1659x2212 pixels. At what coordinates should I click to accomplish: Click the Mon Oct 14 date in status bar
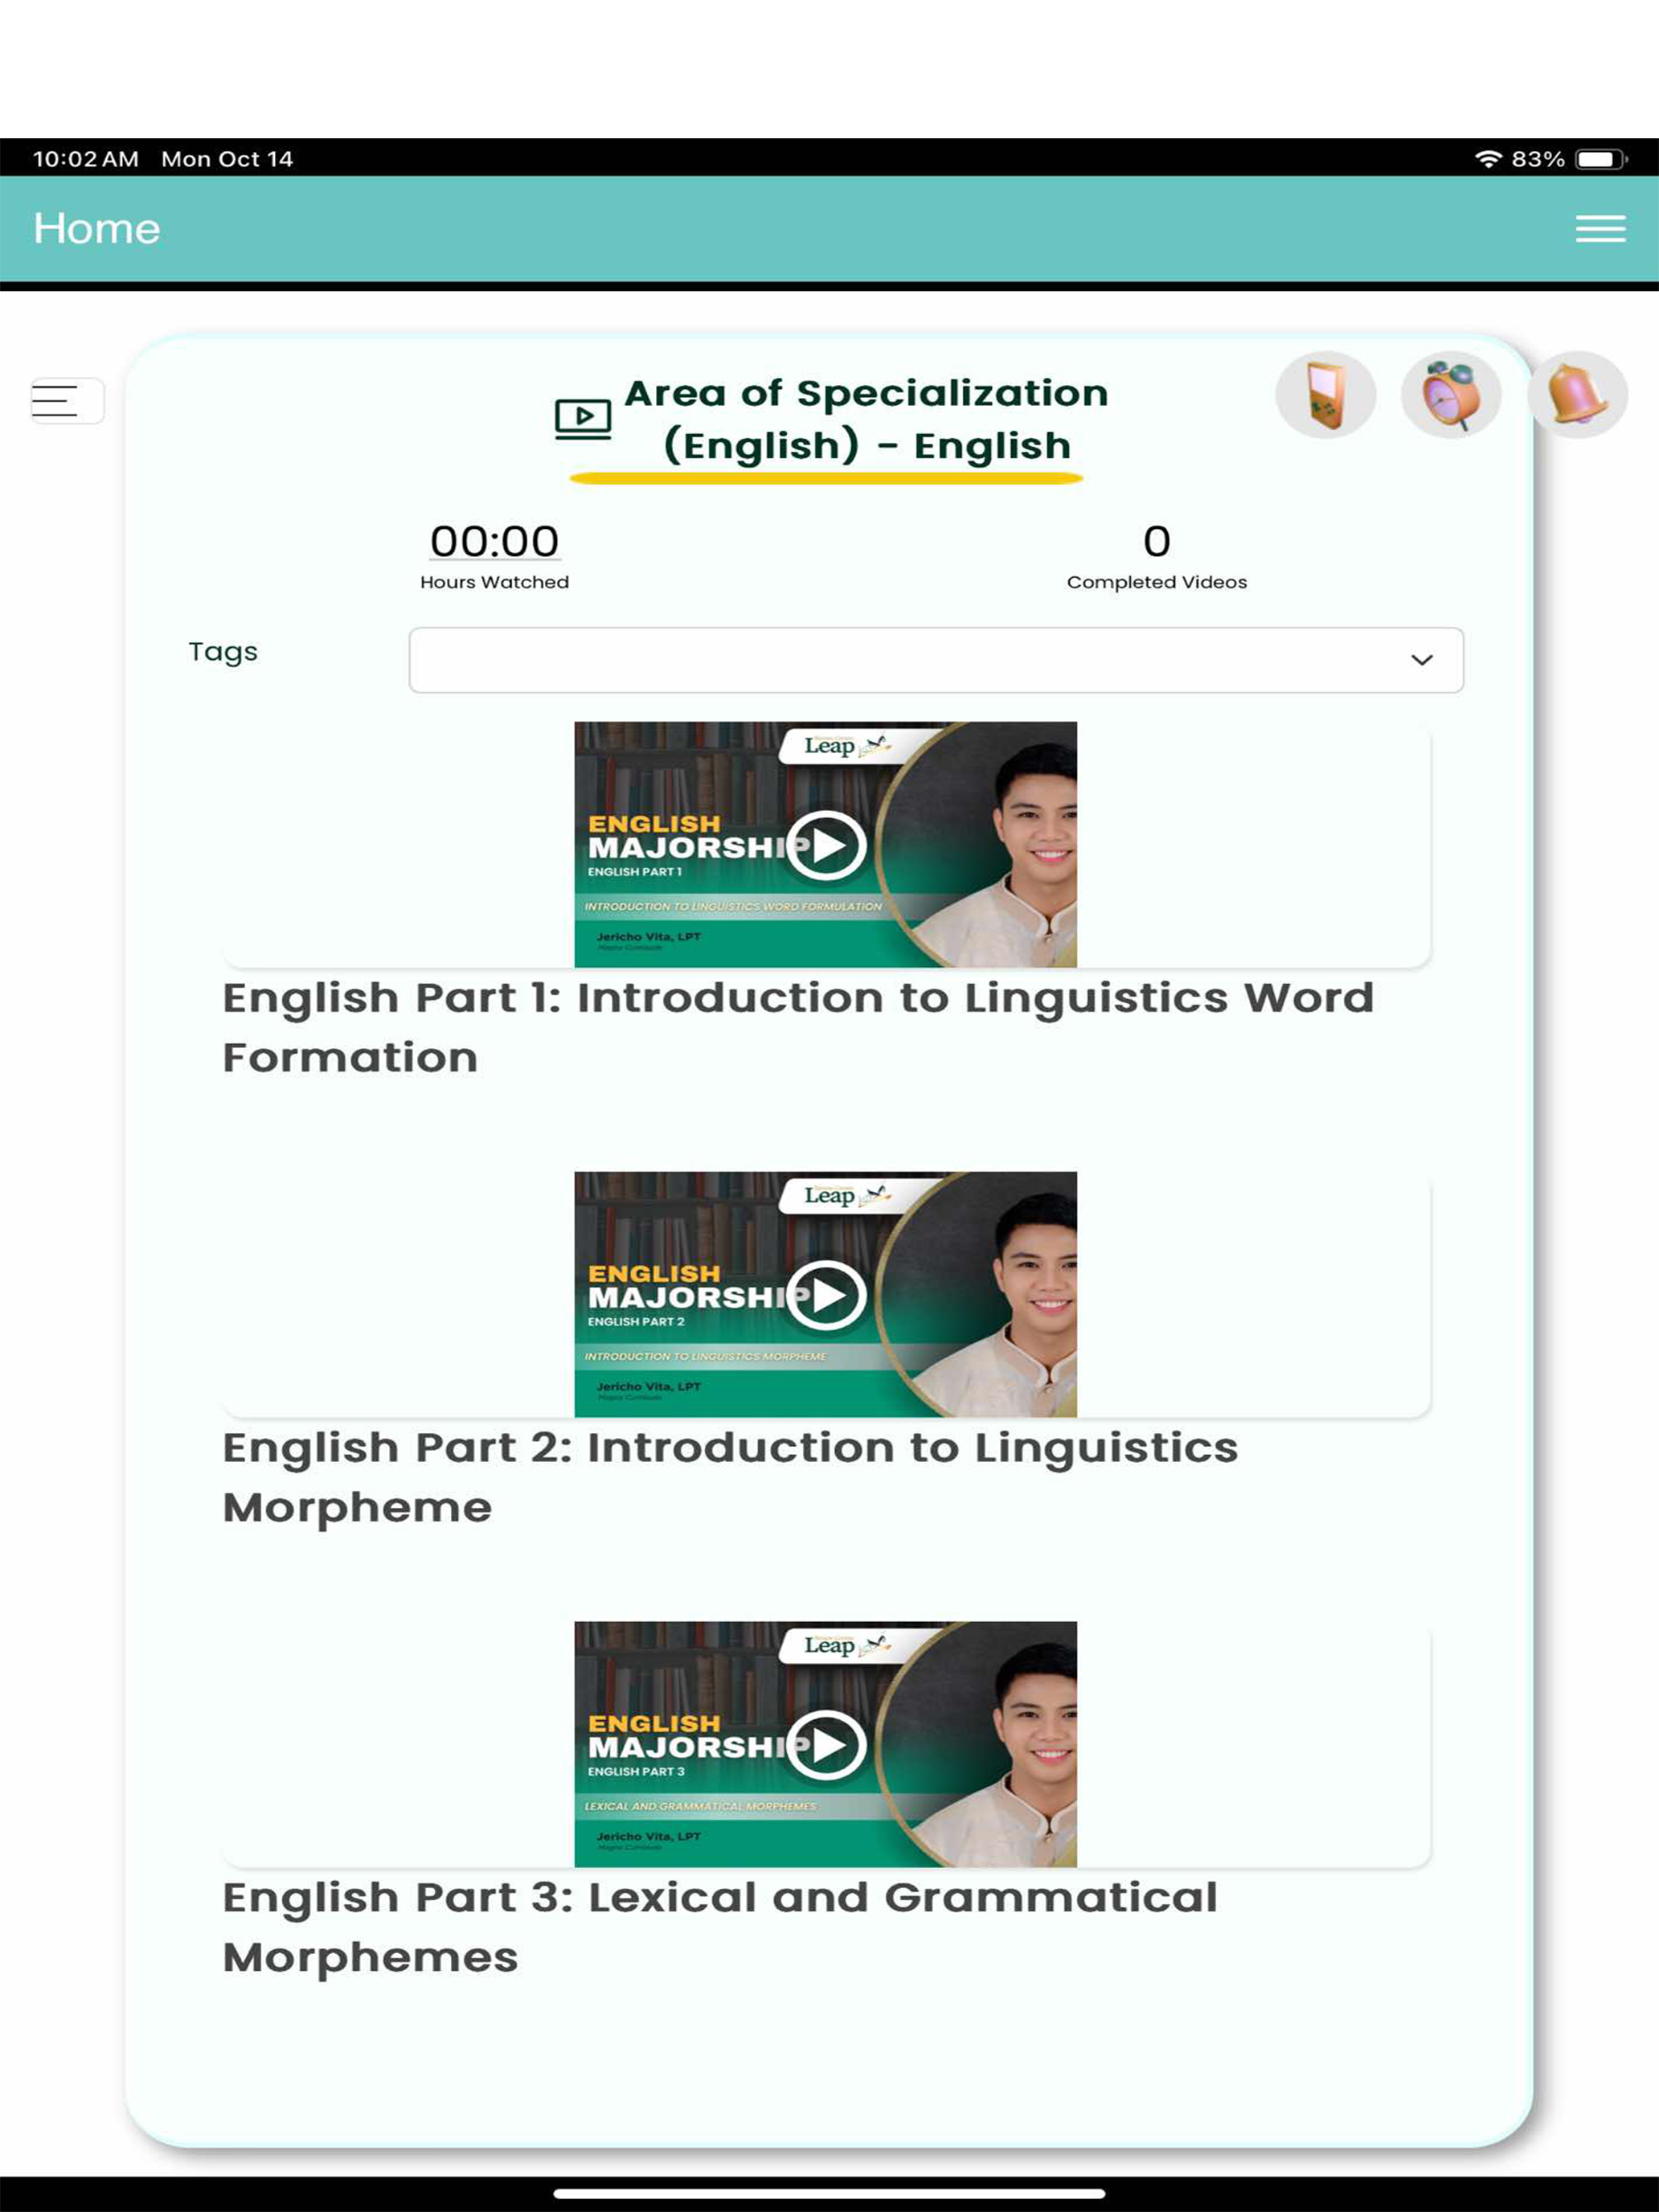coord(227,159)
